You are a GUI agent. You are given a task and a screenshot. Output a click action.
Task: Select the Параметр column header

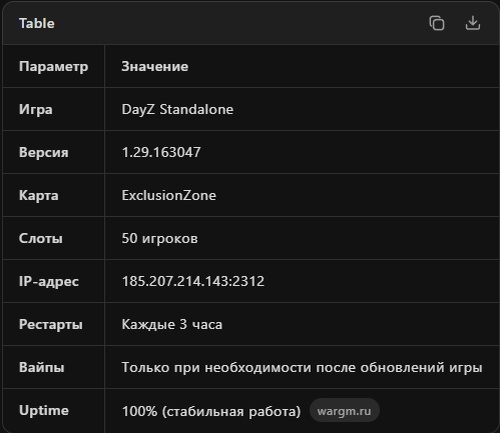coord(54,66)
